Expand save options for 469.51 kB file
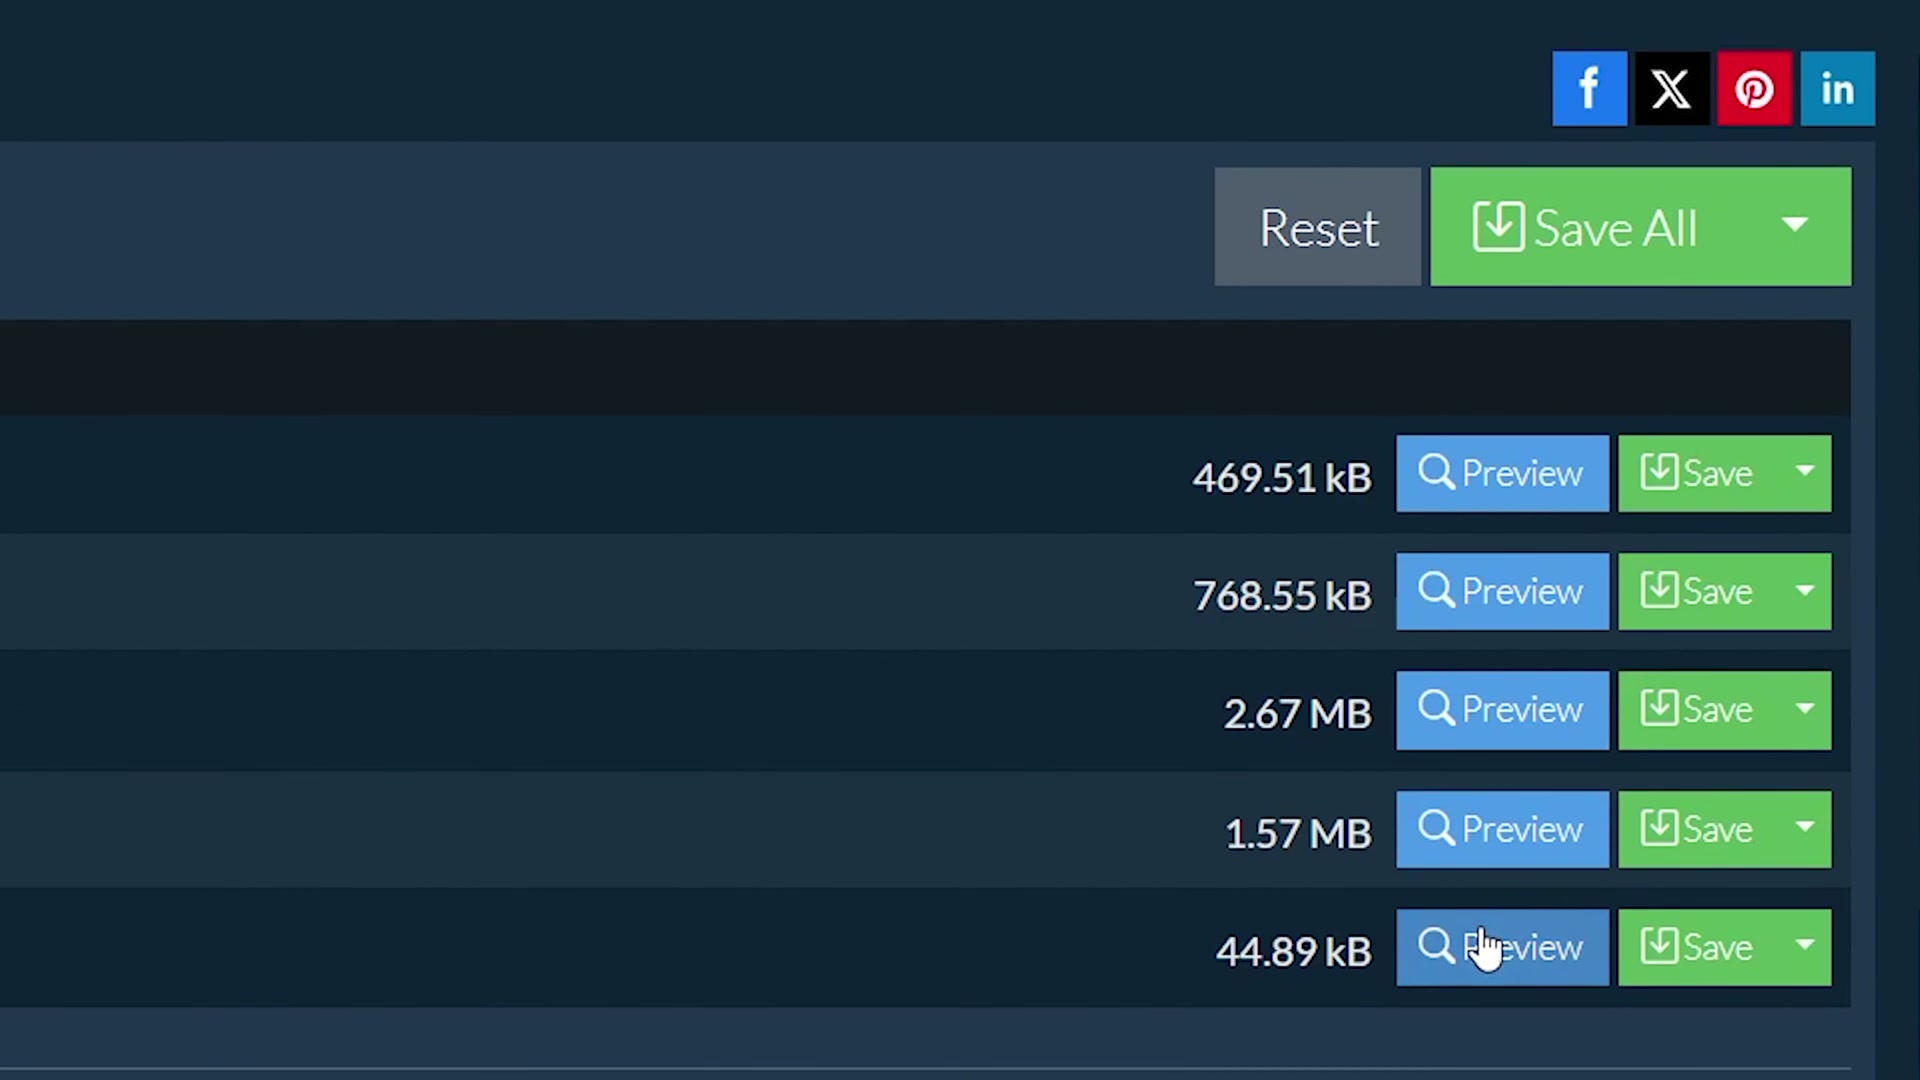Screen dimensions: 1920x1080 1805,472
